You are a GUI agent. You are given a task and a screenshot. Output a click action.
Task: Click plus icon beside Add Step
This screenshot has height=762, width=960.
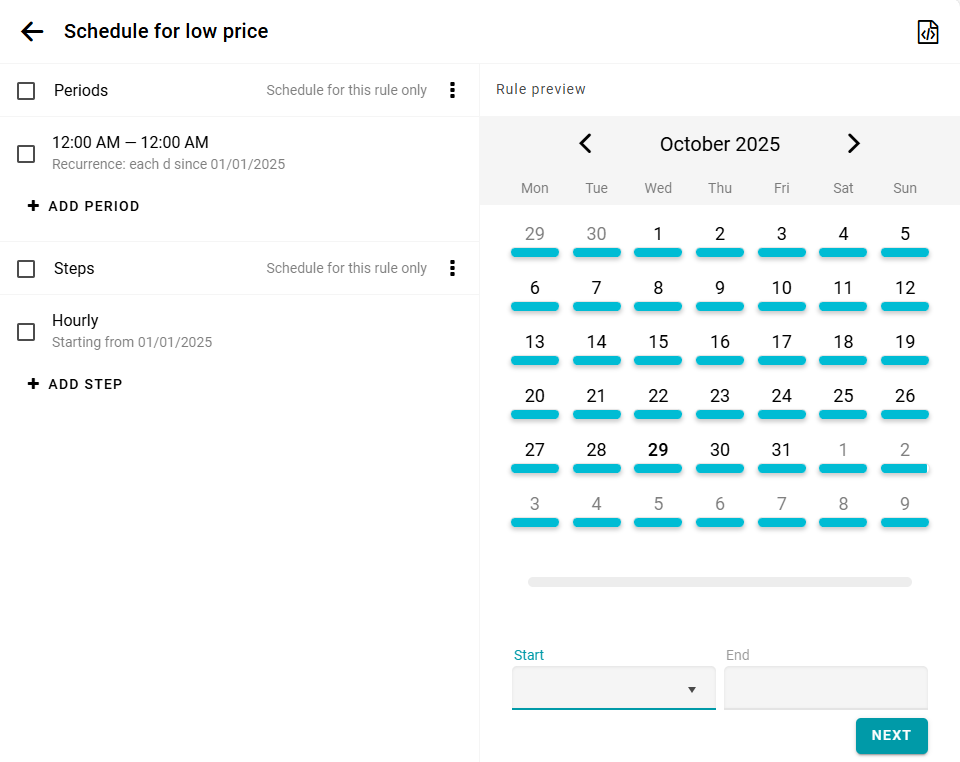tap(33, 384)
